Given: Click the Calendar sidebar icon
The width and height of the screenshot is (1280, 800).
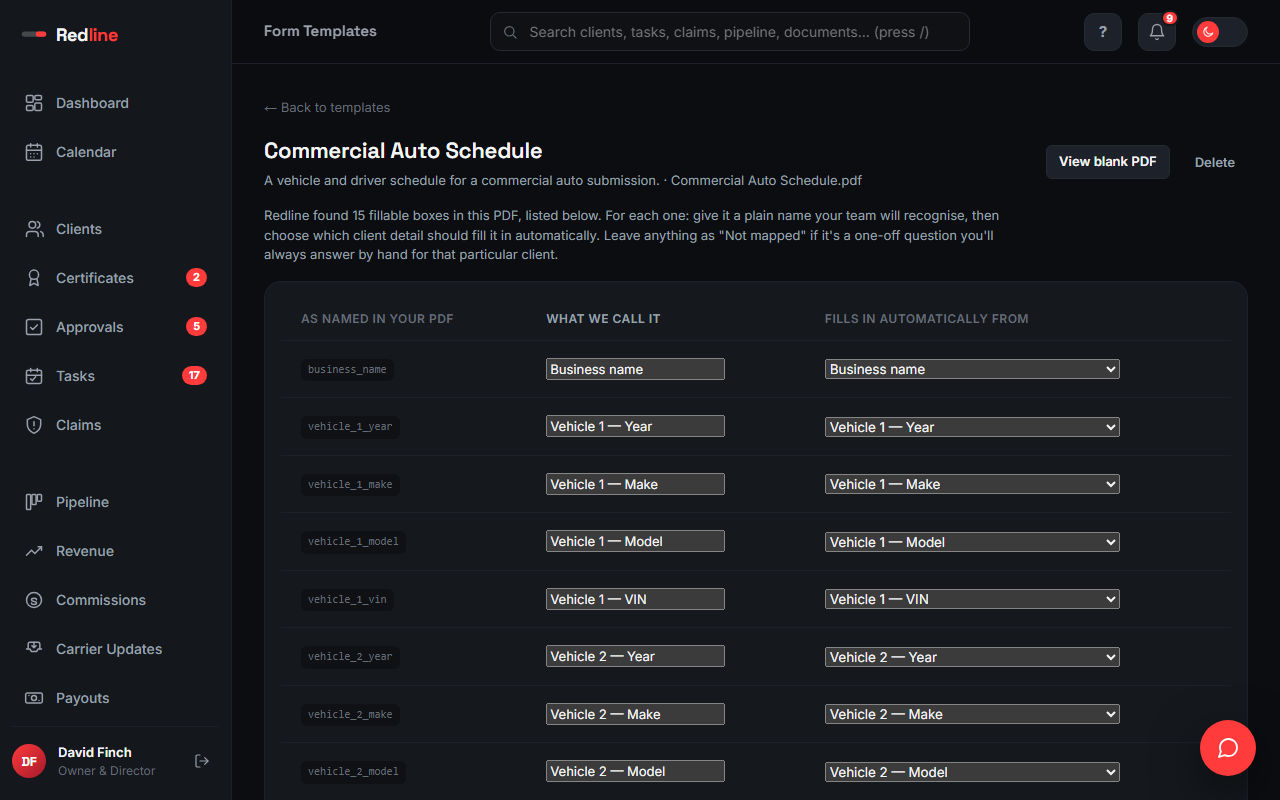Looking at the screenshot, I should coord(34,152).
